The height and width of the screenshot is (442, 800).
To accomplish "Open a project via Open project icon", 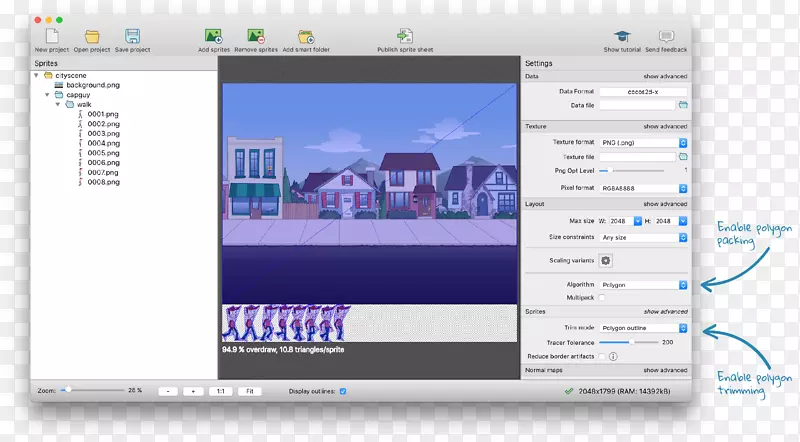I will point(92,37).
